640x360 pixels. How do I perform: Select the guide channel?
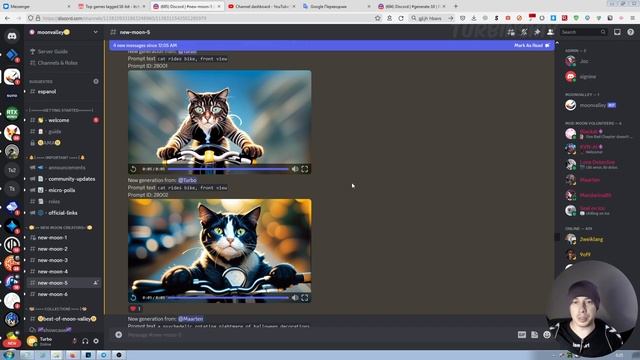tap(54, 131)
